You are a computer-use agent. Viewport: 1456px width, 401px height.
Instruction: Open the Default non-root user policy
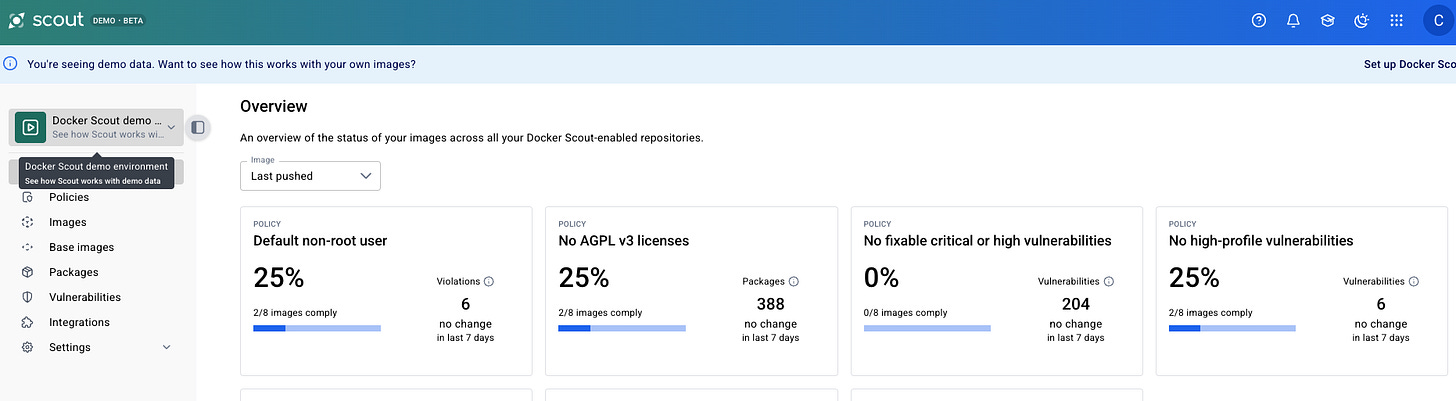(x=320, y=241)
